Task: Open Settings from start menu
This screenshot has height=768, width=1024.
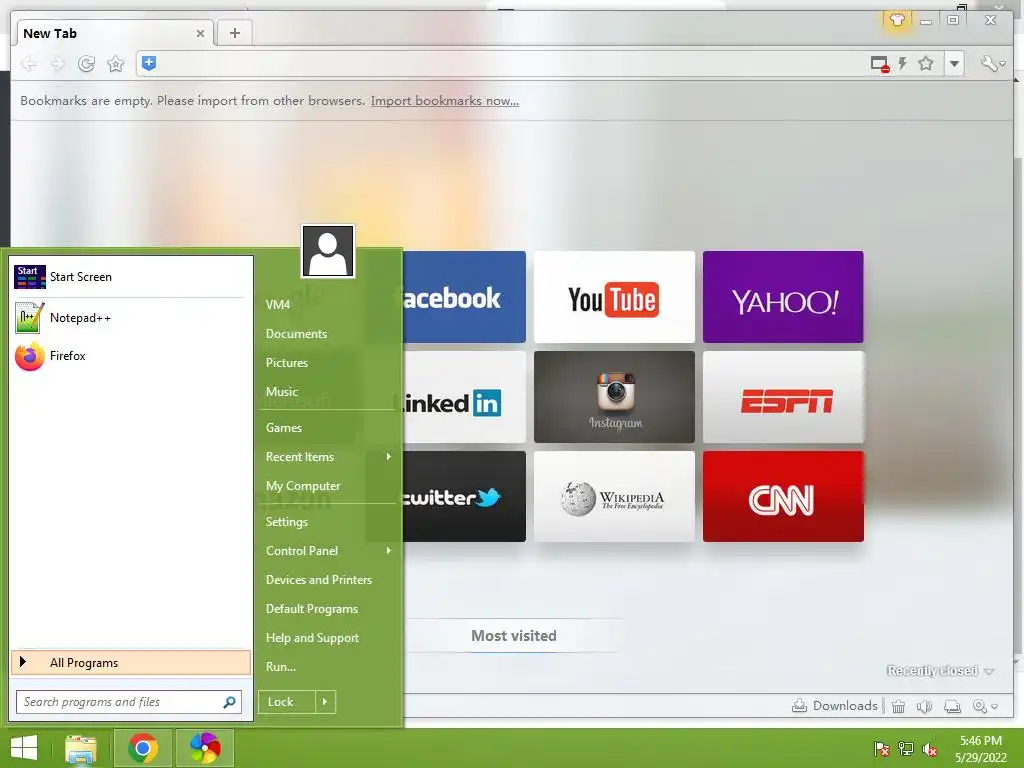Action: click(287, 522)
